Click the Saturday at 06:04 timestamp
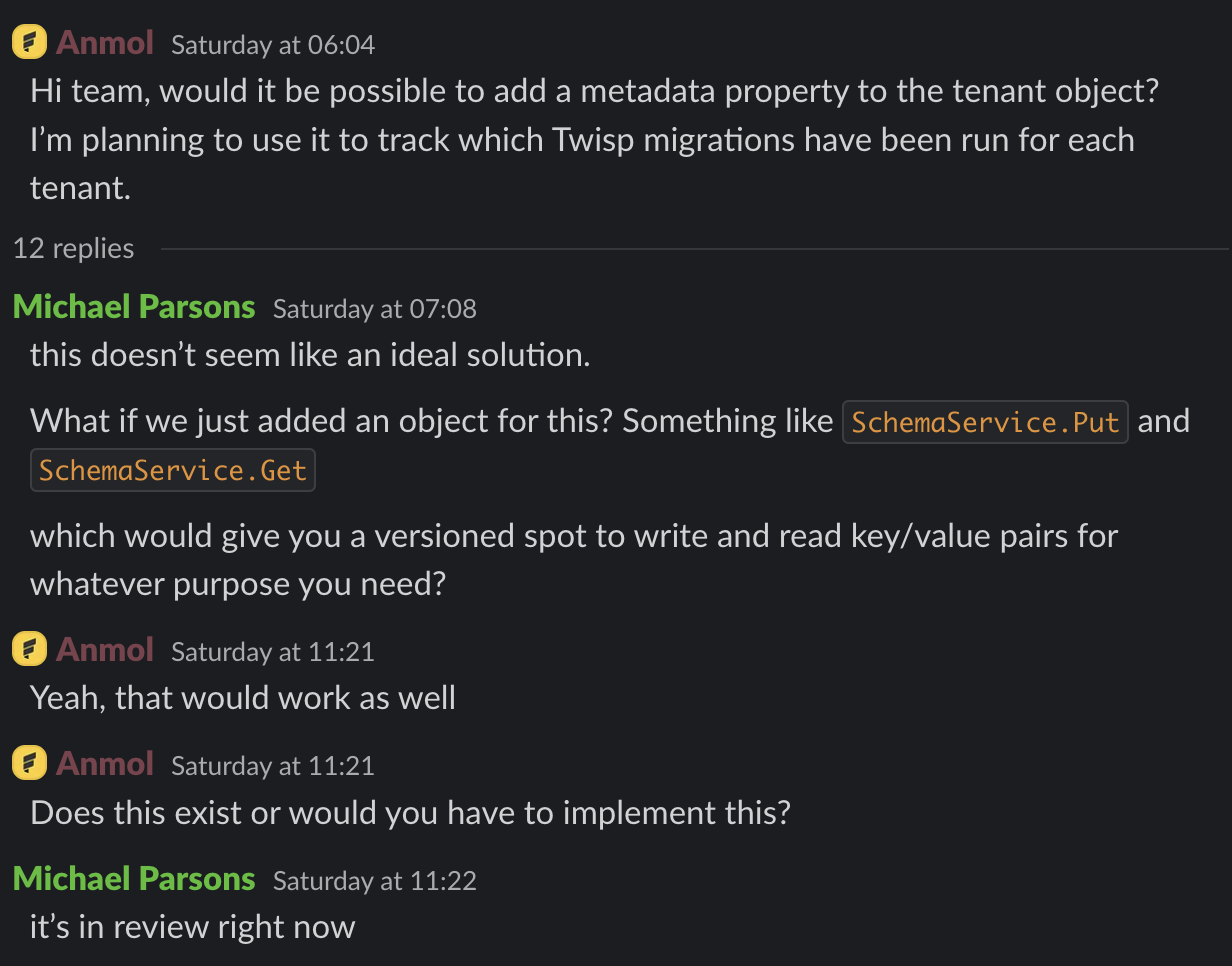Viewport: 1232px width, 966px height. 274,45
